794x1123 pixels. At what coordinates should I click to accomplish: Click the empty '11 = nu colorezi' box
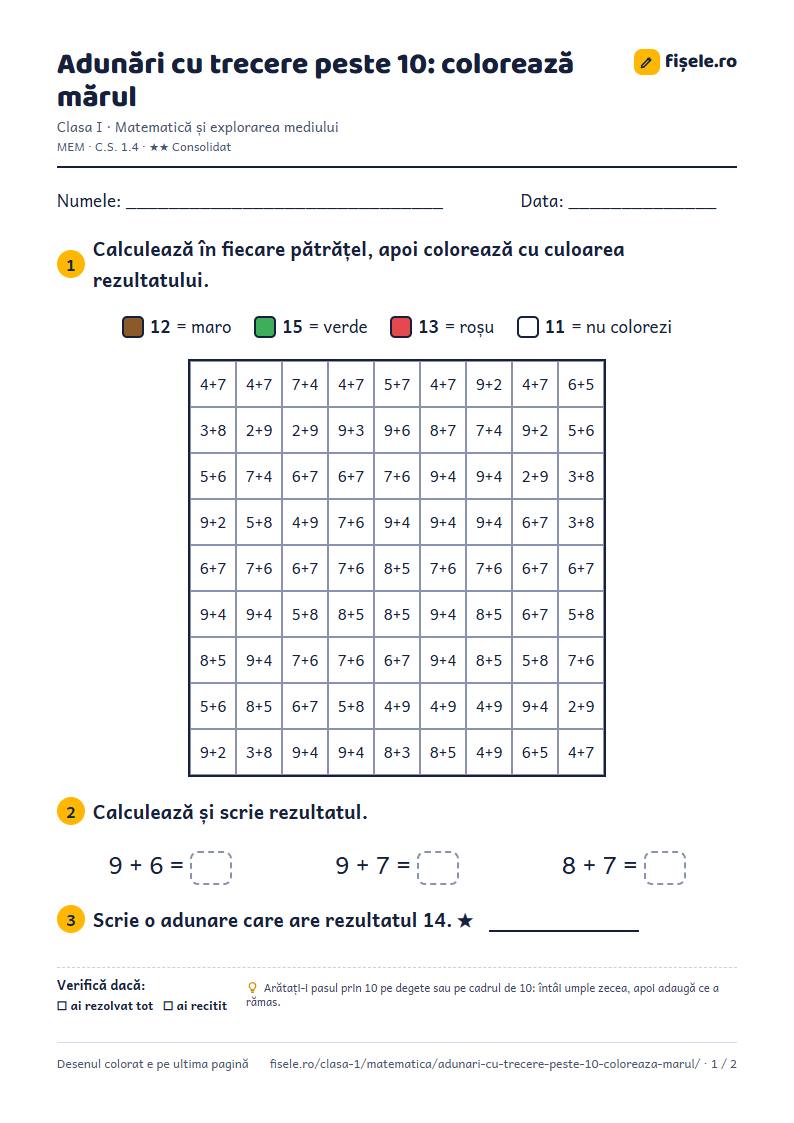pos(528,327)
